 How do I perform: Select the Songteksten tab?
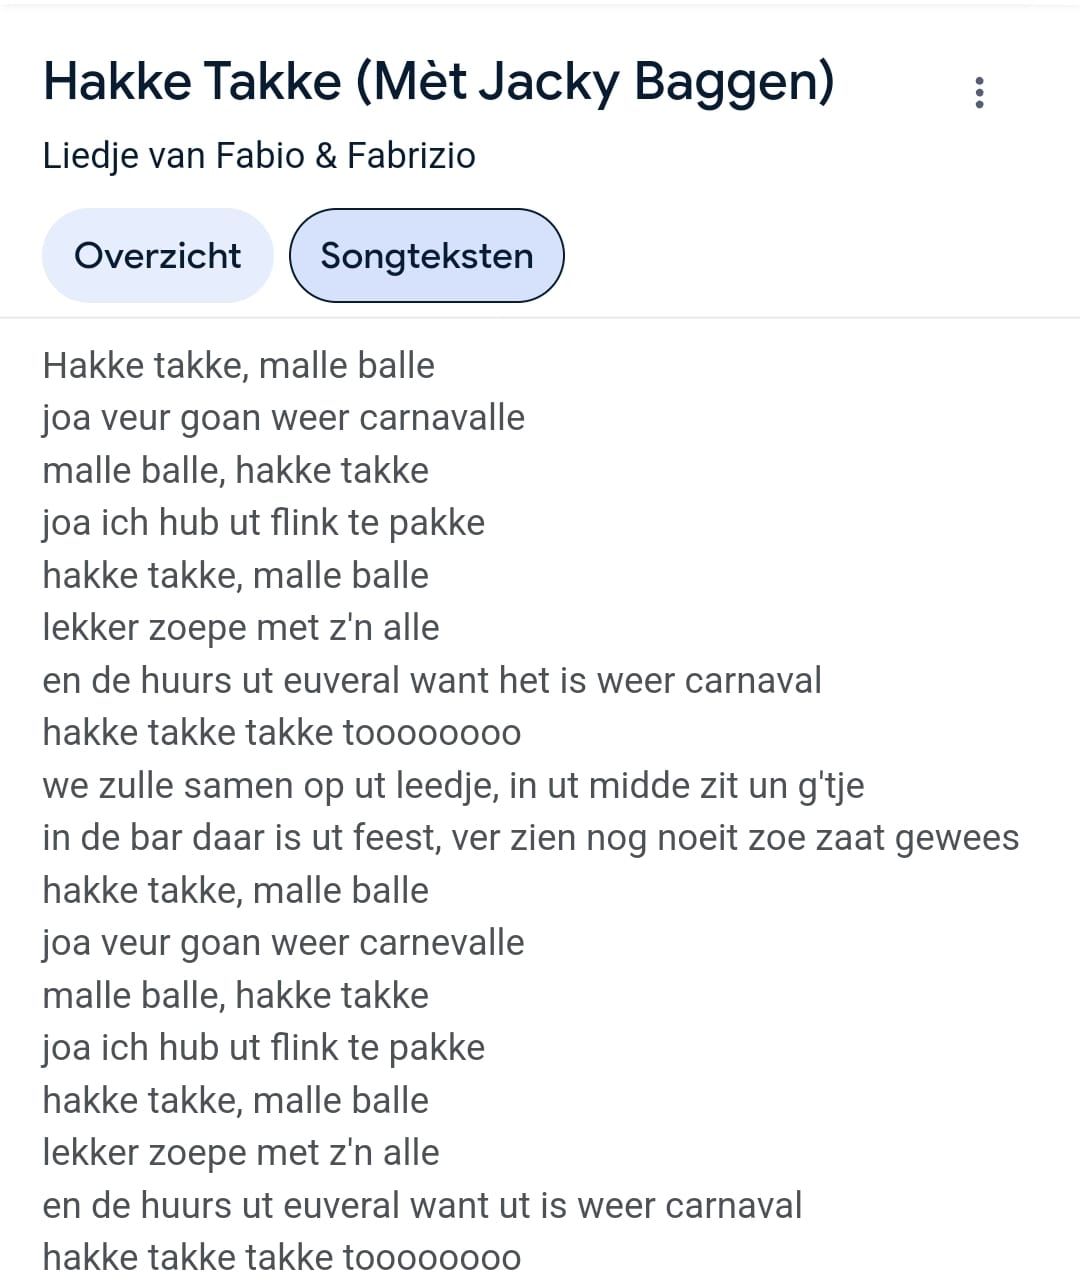427,255
